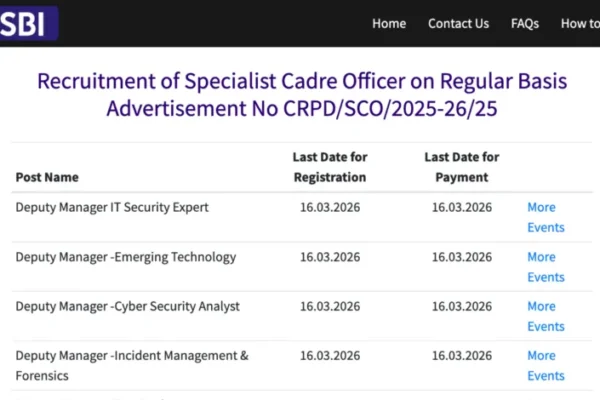
Task: Click payment date for Cyber Security Analyst
Action: pos(461,306)
